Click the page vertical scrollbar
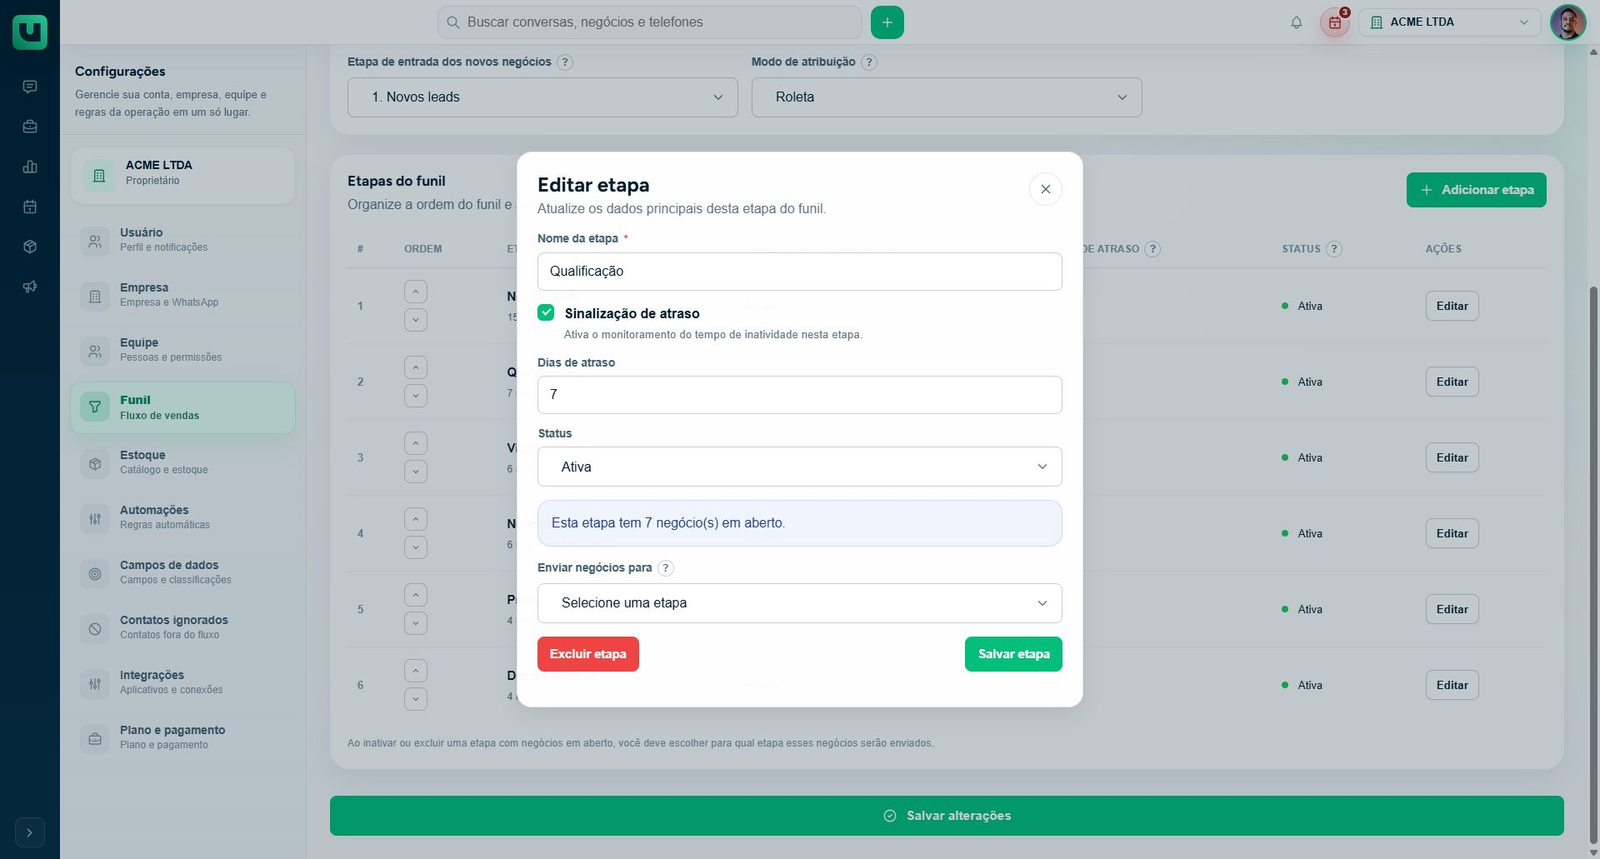The width and height of the screenshot is (1600, 859). click(x=1593, y=565)
